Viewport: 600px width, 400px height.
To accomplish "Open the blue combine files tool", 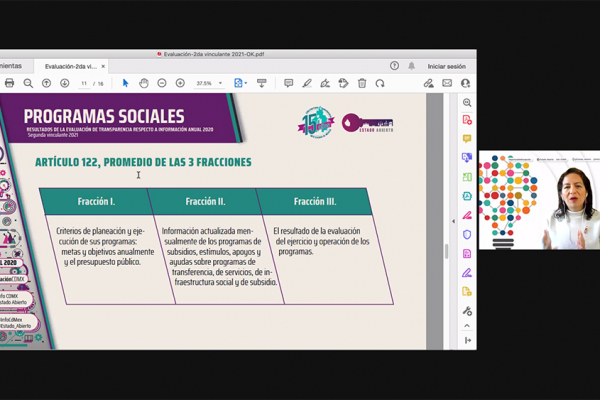I will tap(467, 157).
